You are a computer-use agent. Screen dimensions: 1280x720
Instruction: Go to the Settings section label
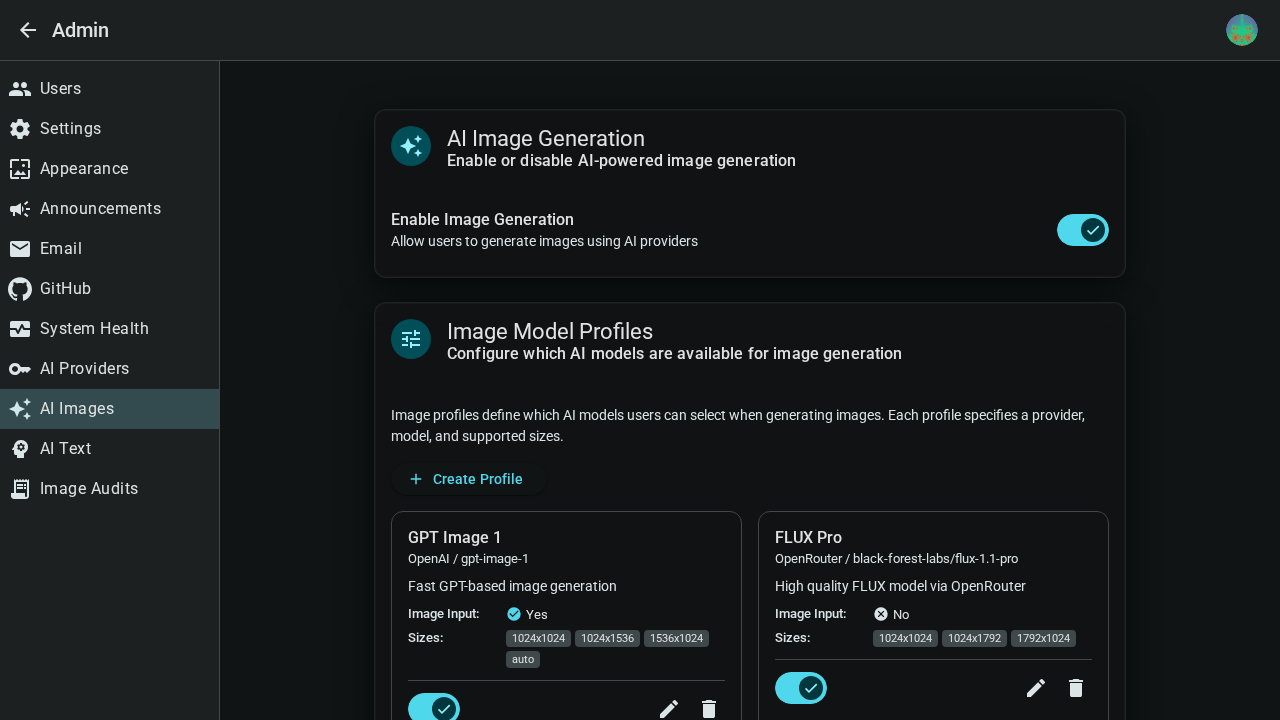[x=70, y=129]
